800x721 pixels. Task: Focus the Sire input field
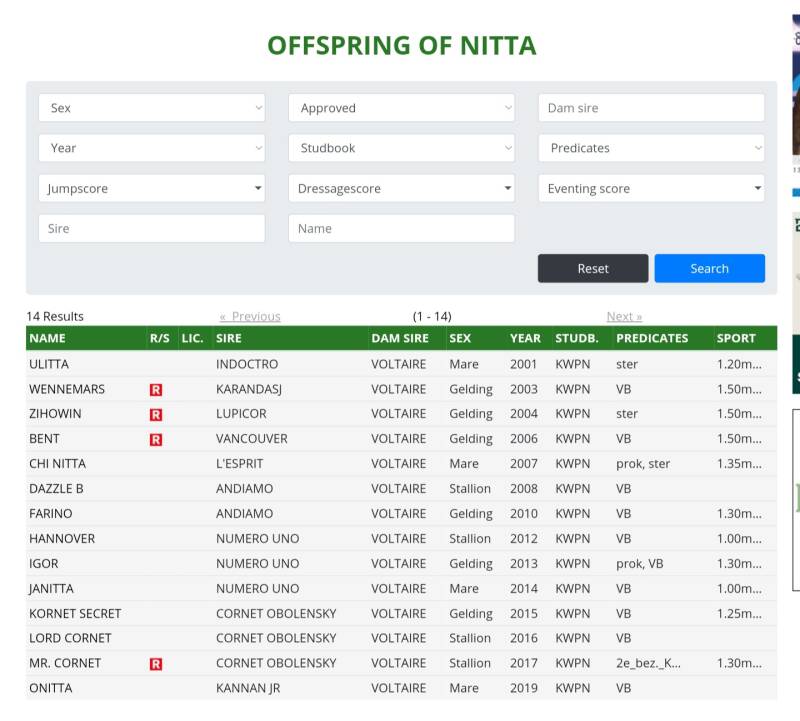pos(151,228)
